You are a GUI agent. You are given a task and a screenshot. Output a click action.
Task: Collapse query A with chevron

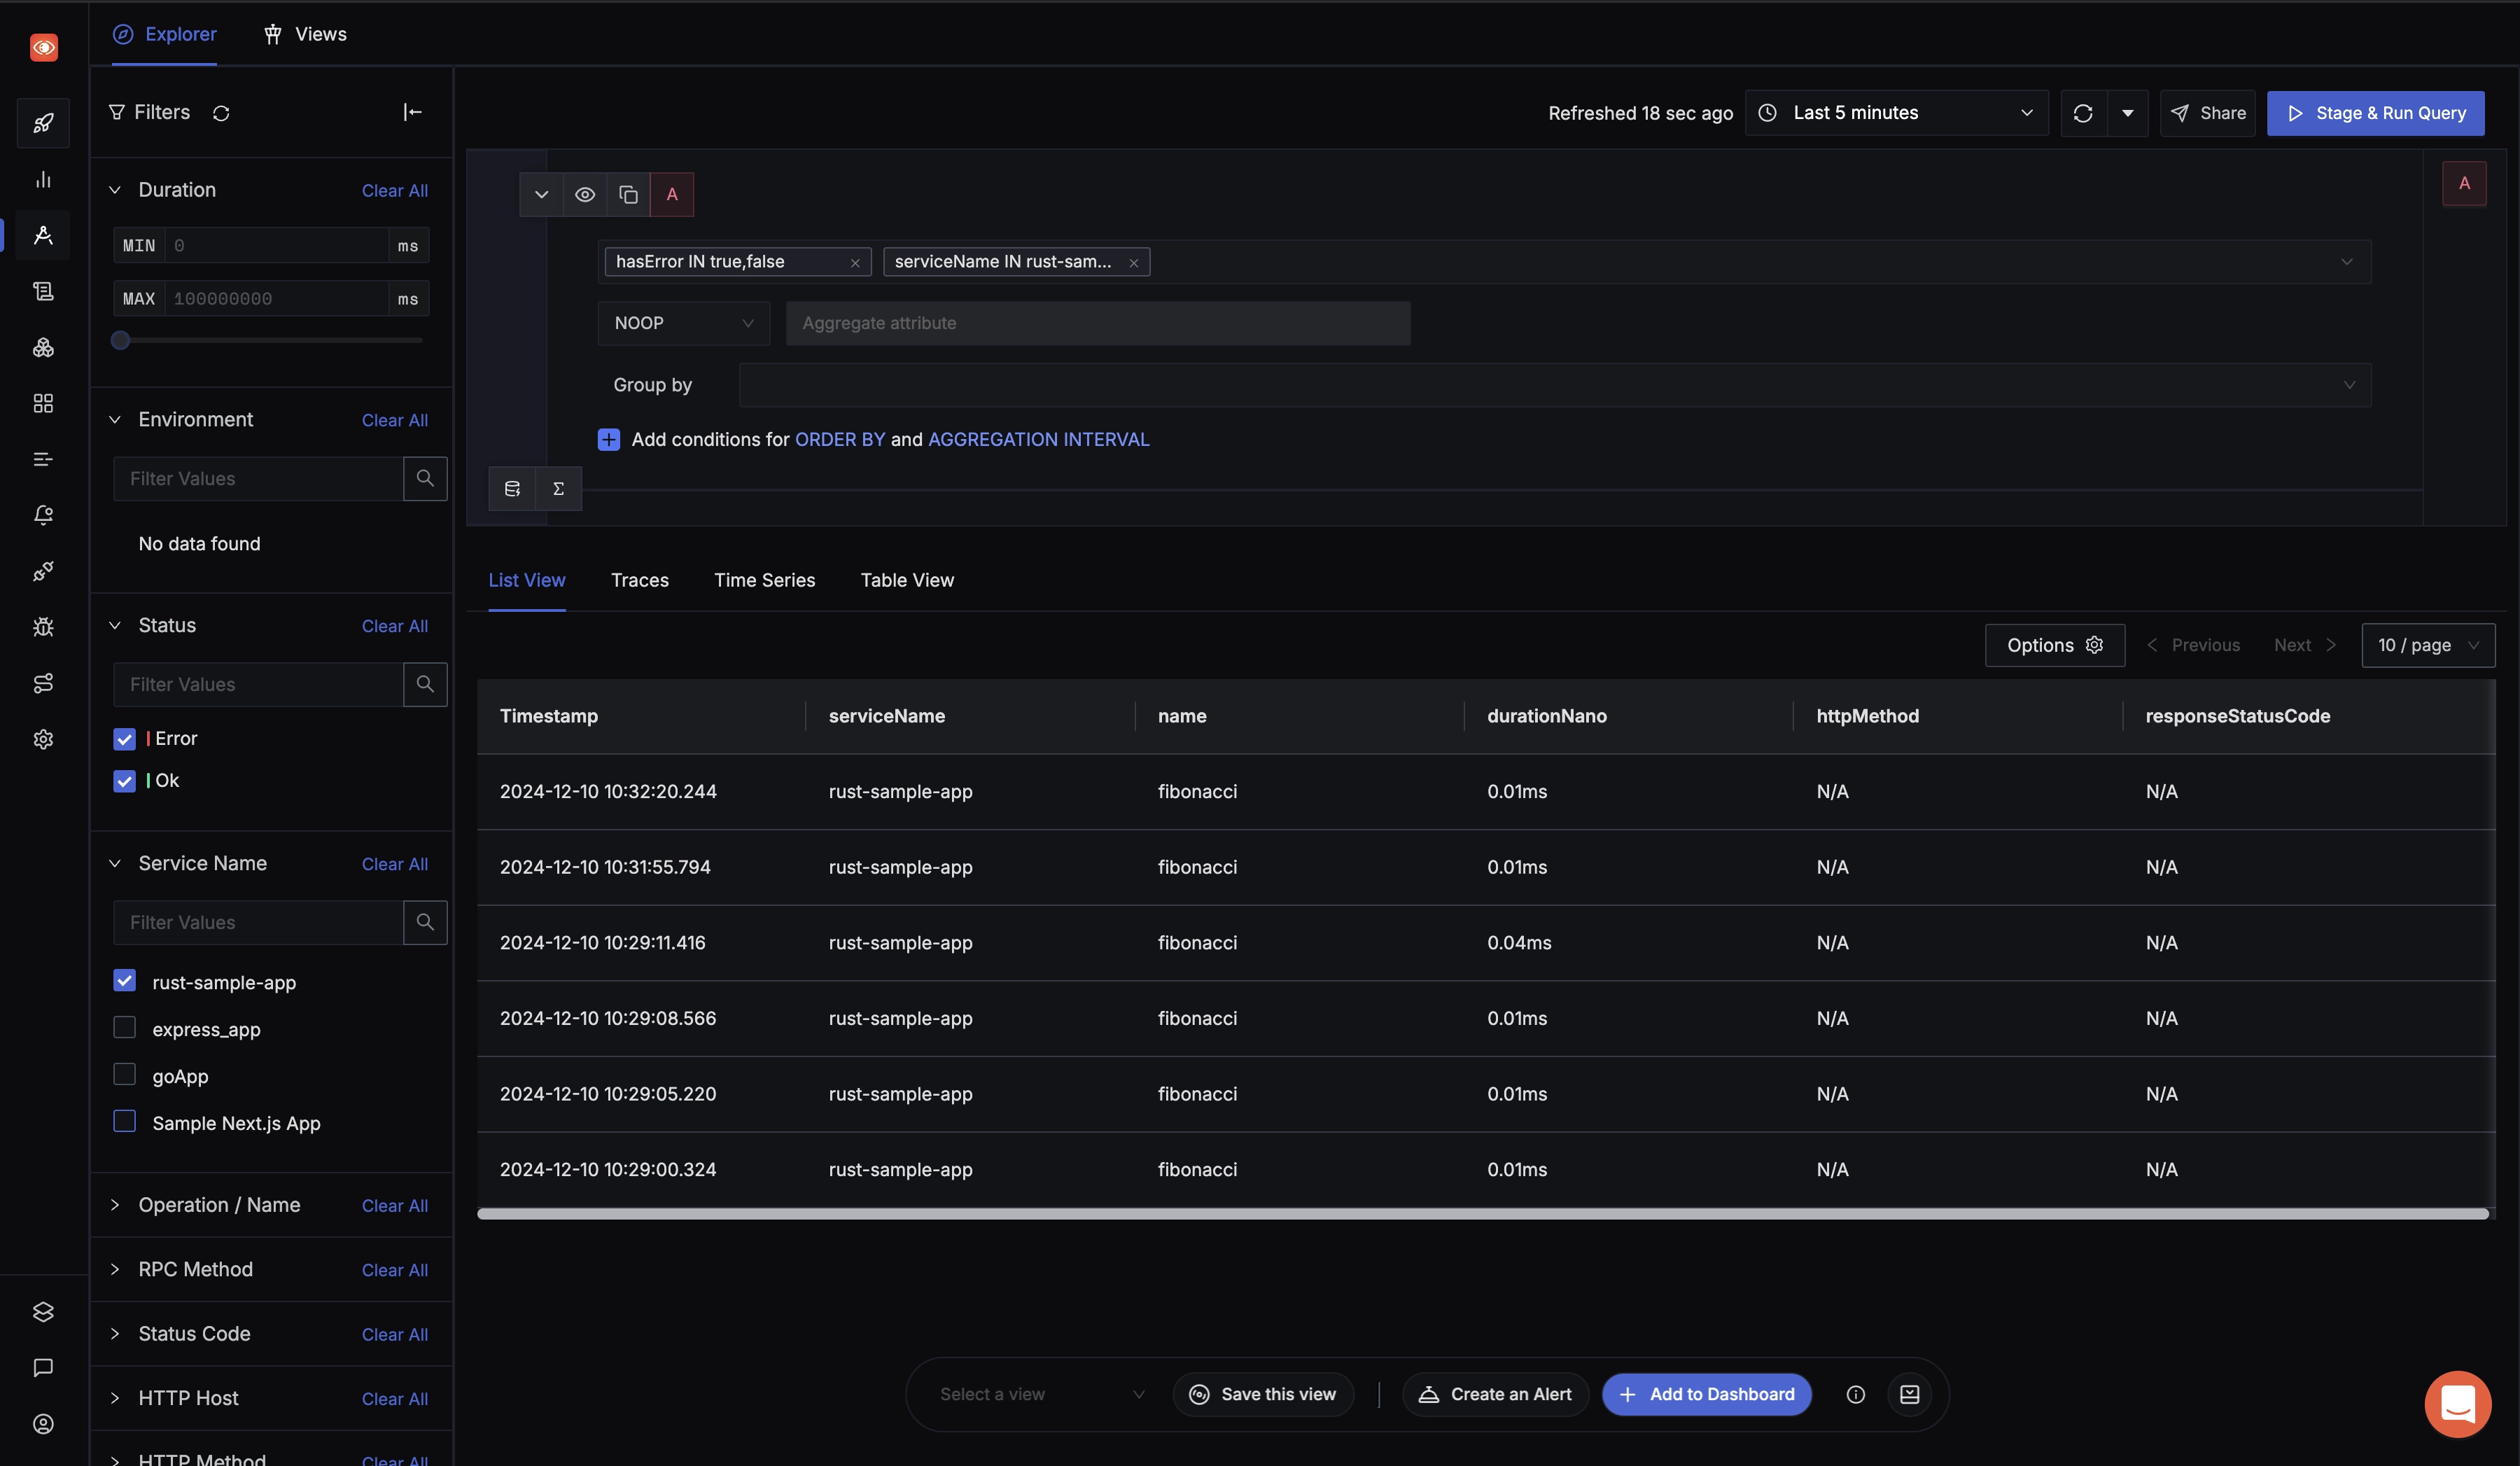(x=541, y=194)
